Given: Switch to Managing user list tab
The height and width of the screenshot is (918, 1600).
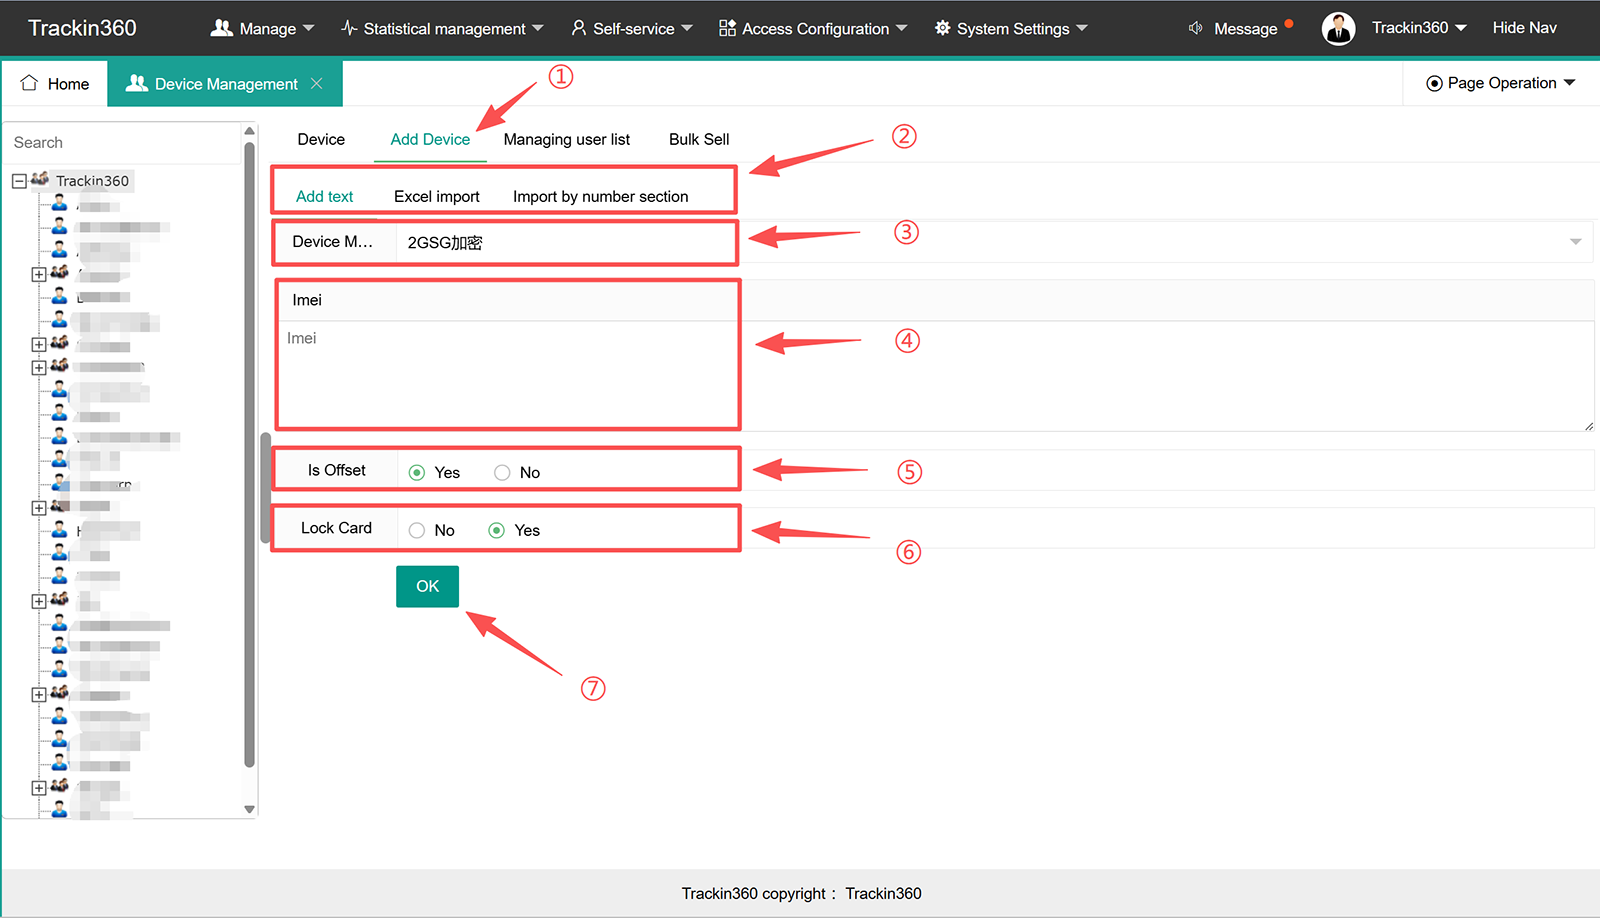Looking at the screenshot, I should pos(567,139).
